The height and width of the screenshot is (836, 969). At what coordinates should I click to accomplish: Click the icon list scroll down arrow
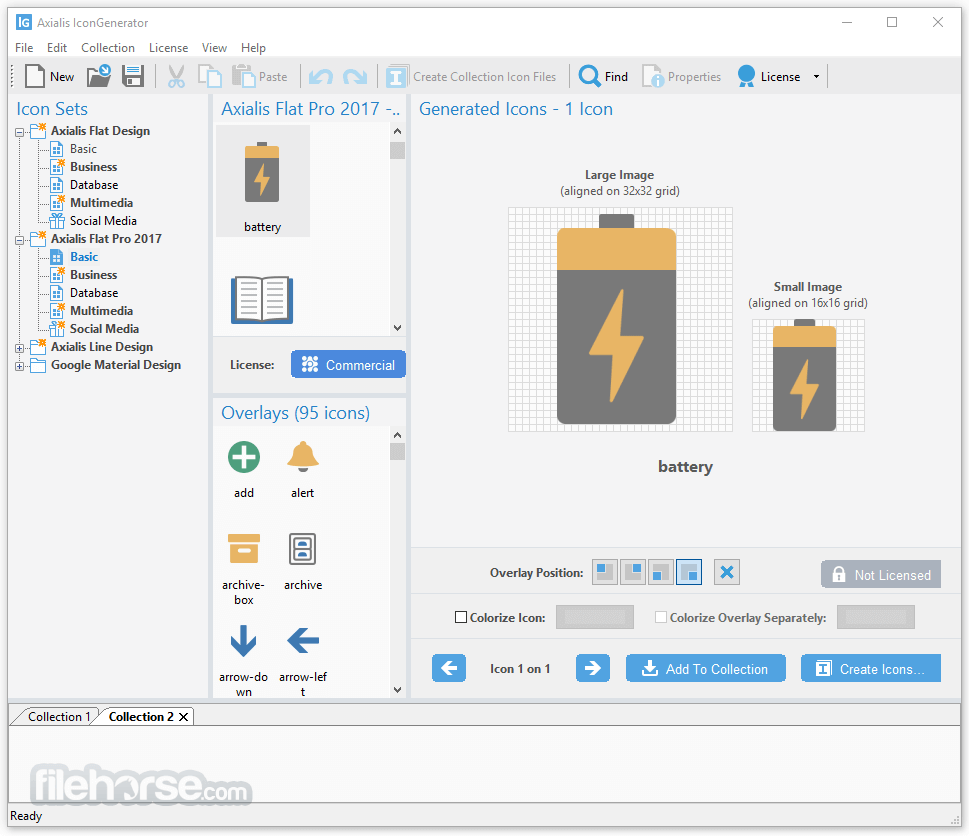(x=397, y=327)
